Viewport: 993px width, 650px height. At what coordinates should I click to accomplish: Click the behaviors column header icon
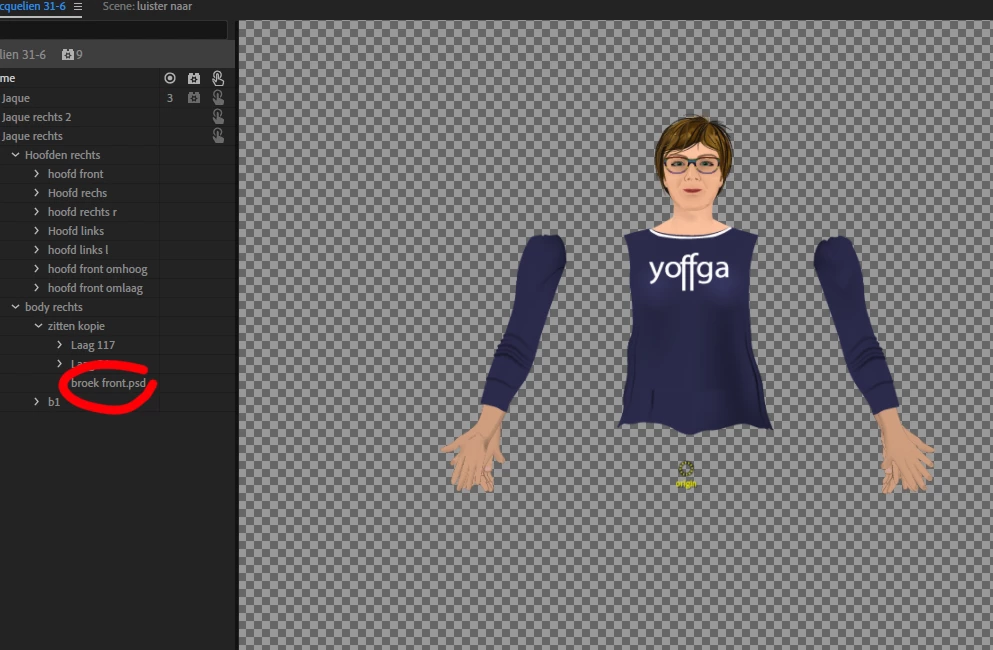tap(194, 78)
